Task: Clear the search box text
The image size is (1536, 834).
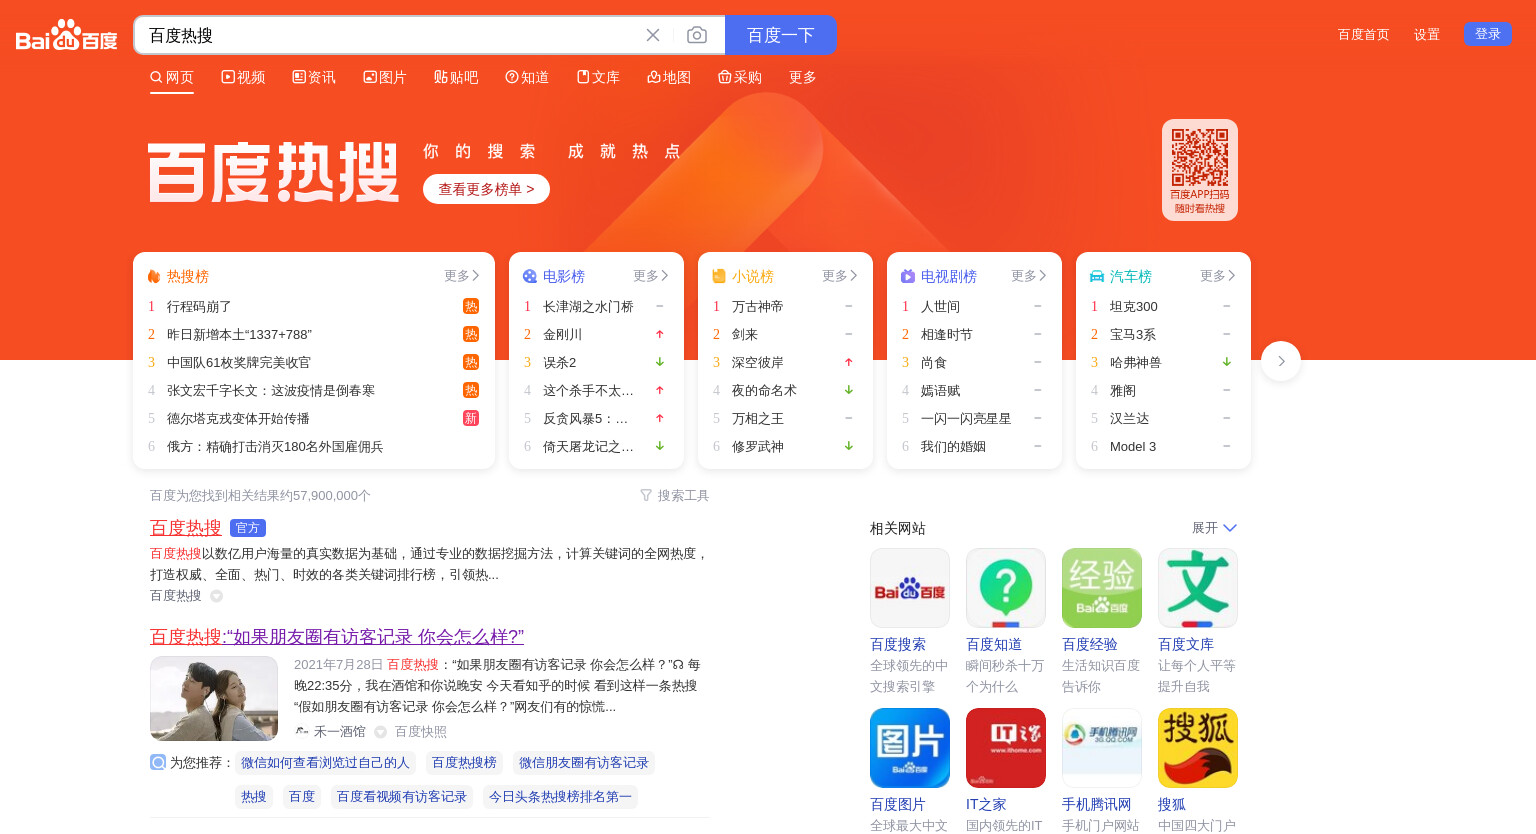Action: [x=653, y=35]
